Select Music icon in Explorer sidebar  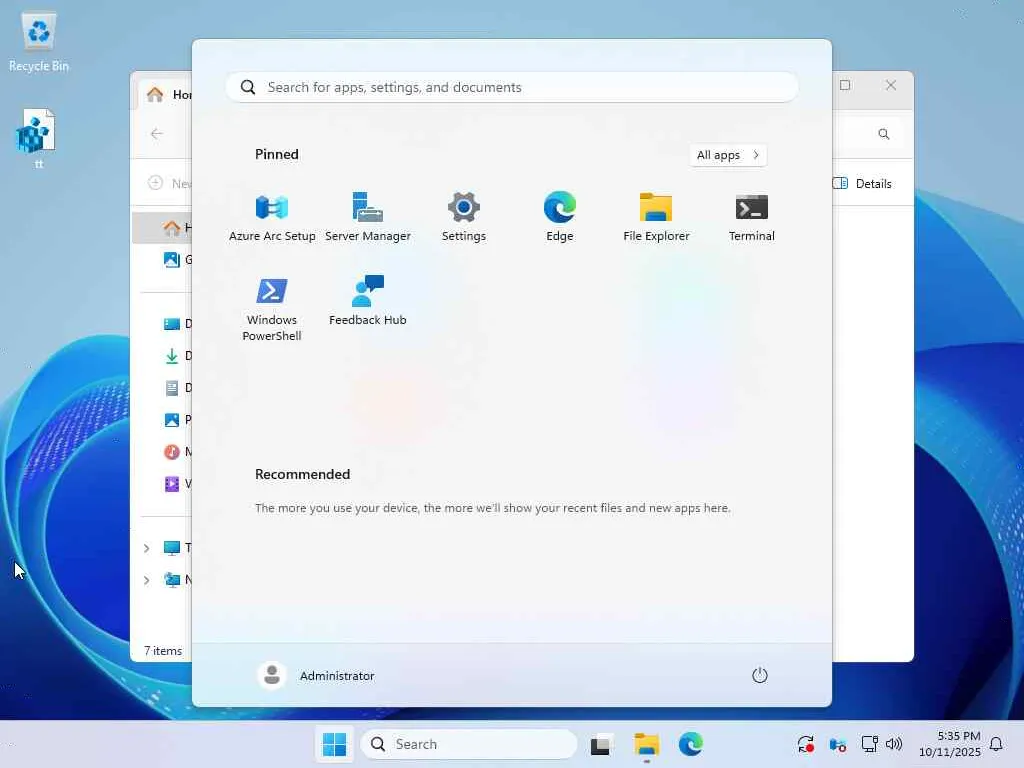[172, 452]
